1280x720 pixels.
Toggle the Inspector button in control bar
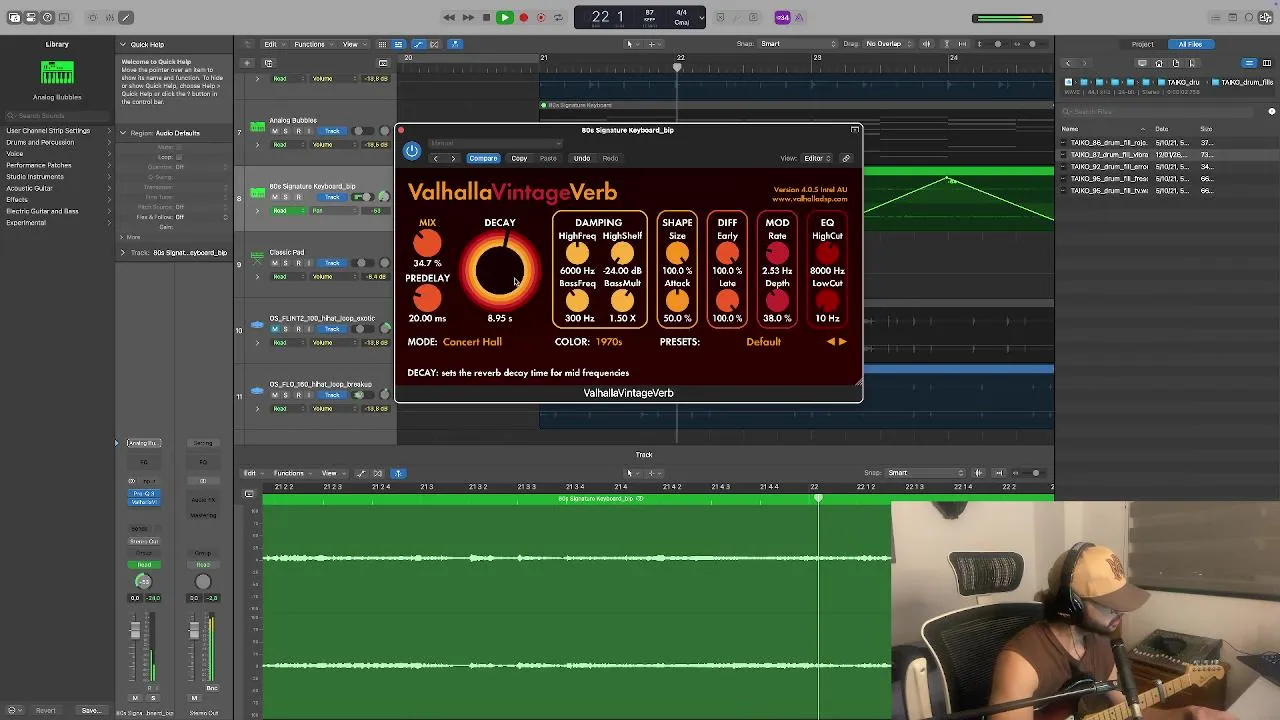tap(30, 17)
